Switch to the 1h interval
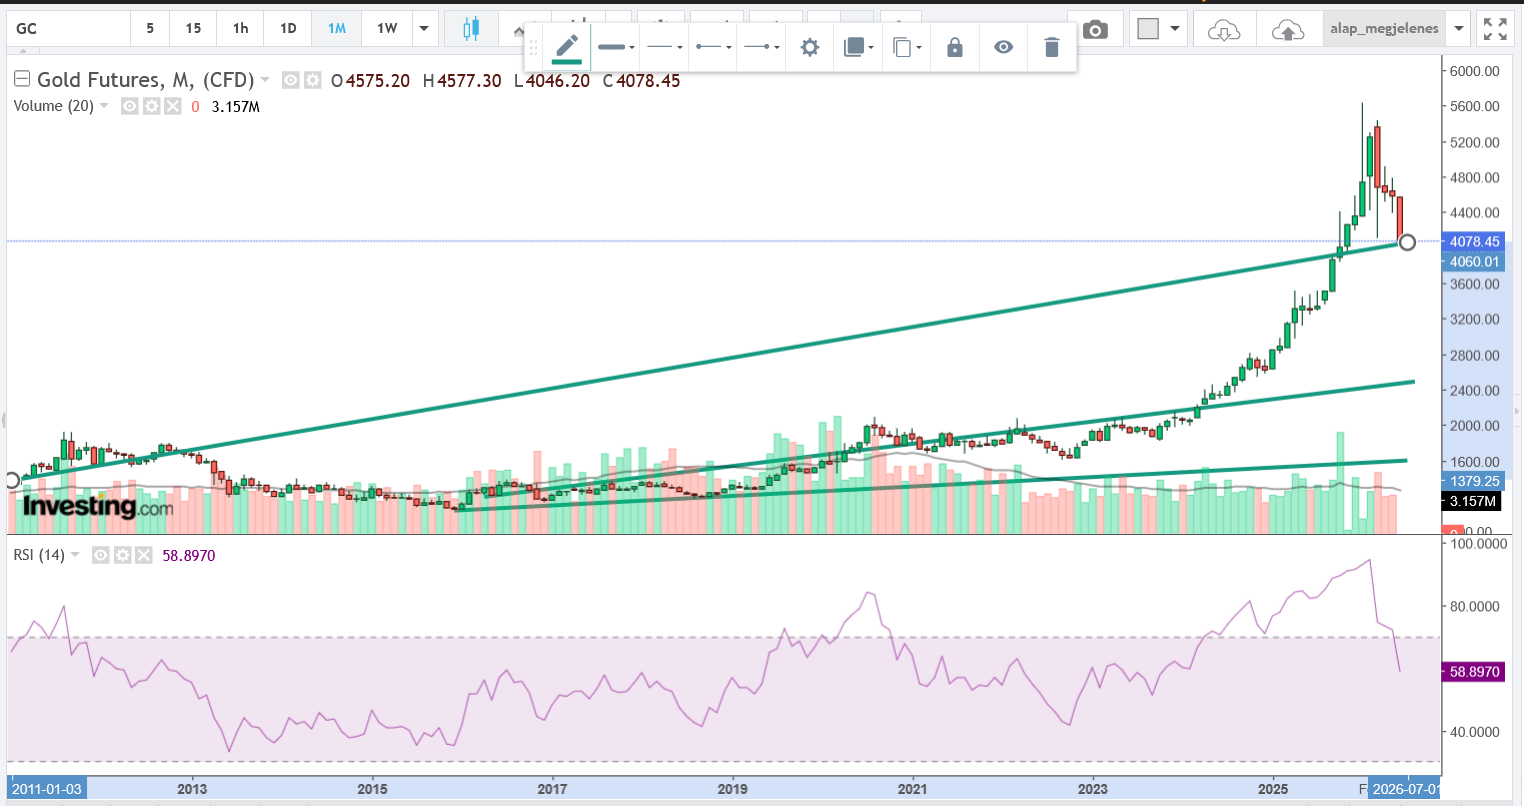The height and width of the screenshot is (806, 1524). coord(241,29)
